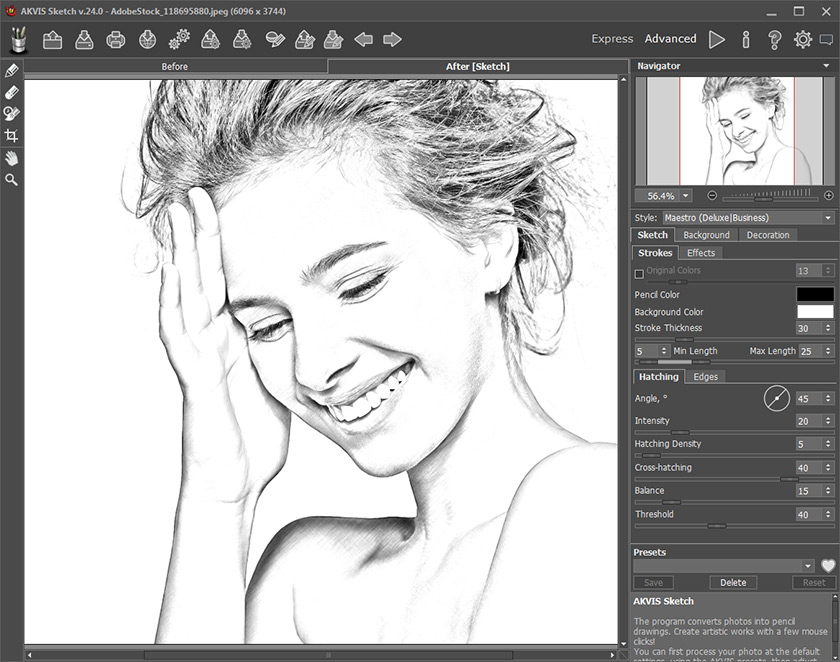Click the Cross-hatching slider track

click(x=734, y=479)
